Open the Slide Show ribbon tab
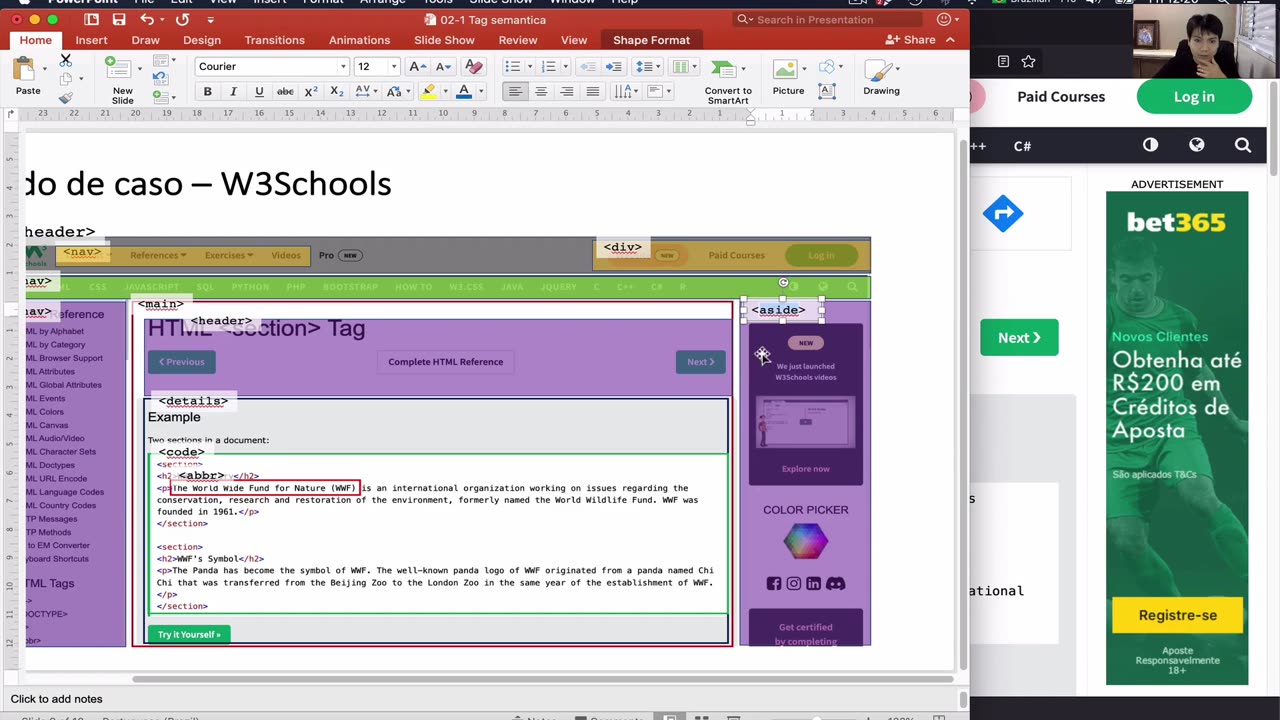The width and height of the screenshot is (1280, 720). pos(444,40)
